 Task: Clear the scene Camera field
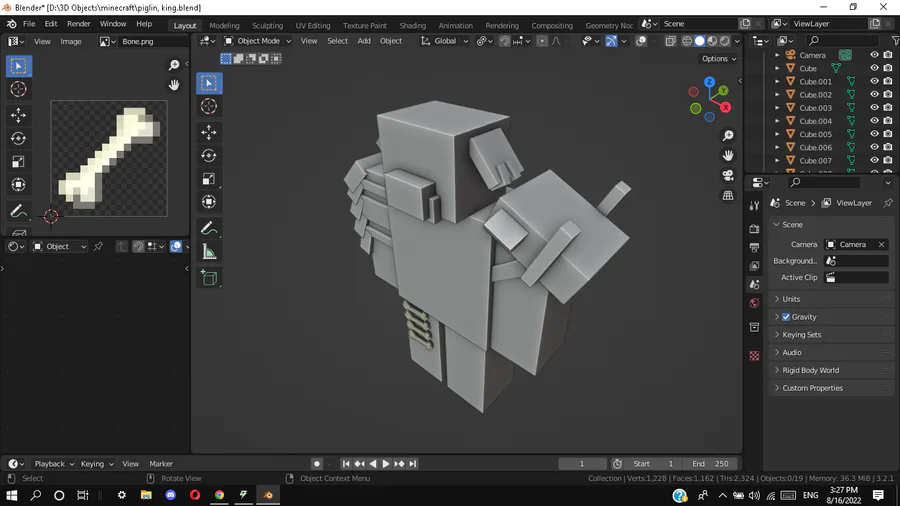pyautogui.click(x=881, y=244)
